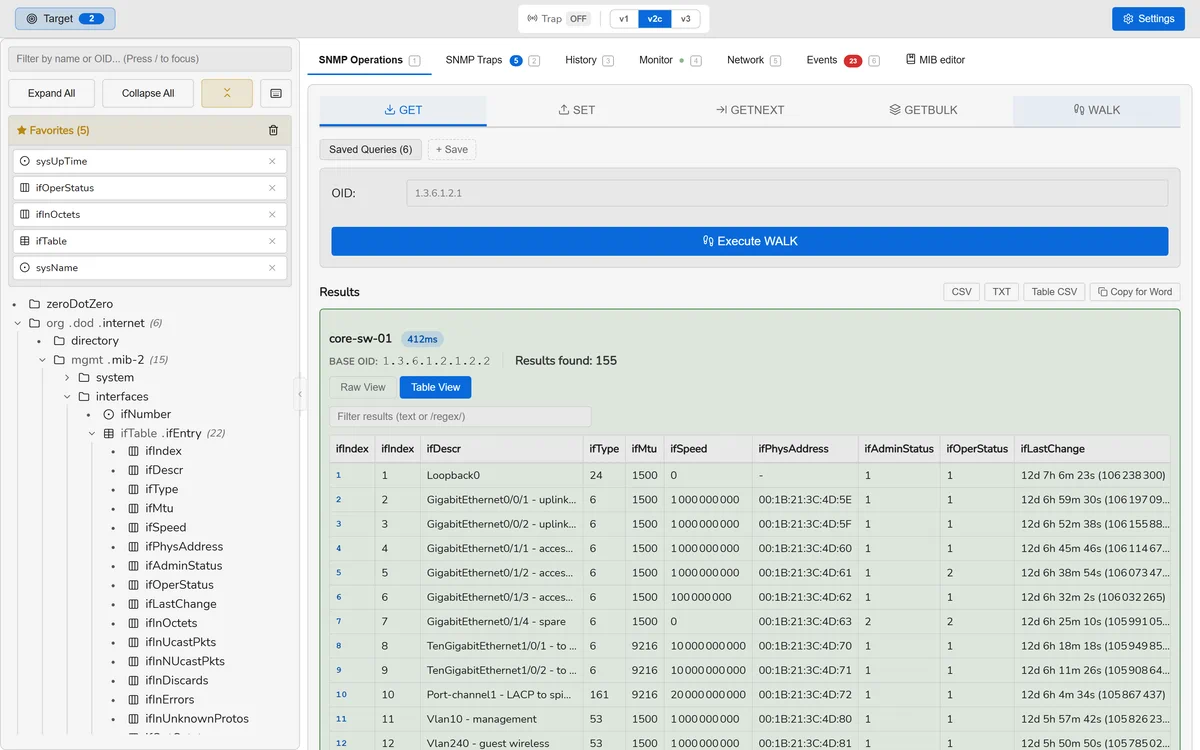Viewport: 1200px width, 750px height.
Task: Open the MIB editor tab
Action: pyautogui.click(x=935, y=60)
